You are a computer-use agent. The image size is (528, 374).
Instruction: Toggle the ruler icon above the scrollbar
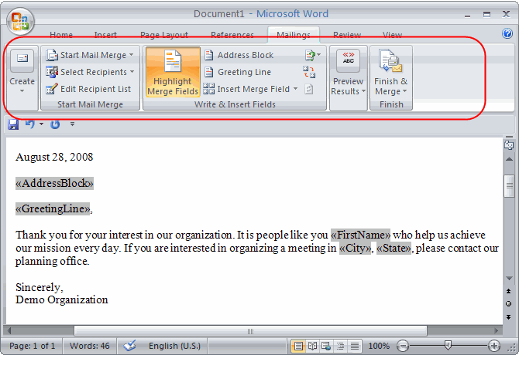coord(509,145)
